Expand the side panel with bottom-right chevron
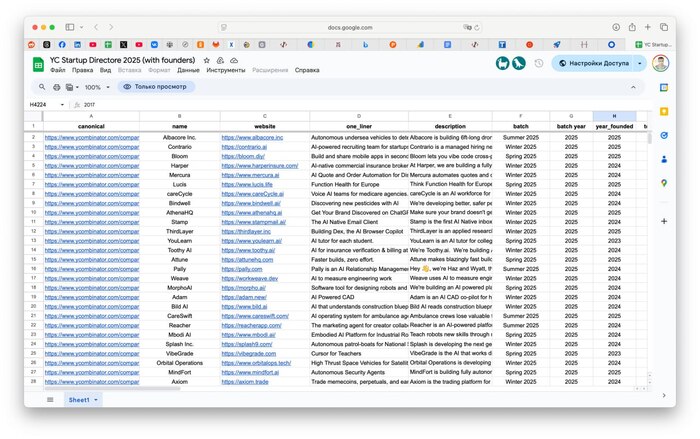Screen dimensions: 700x439 664,395
